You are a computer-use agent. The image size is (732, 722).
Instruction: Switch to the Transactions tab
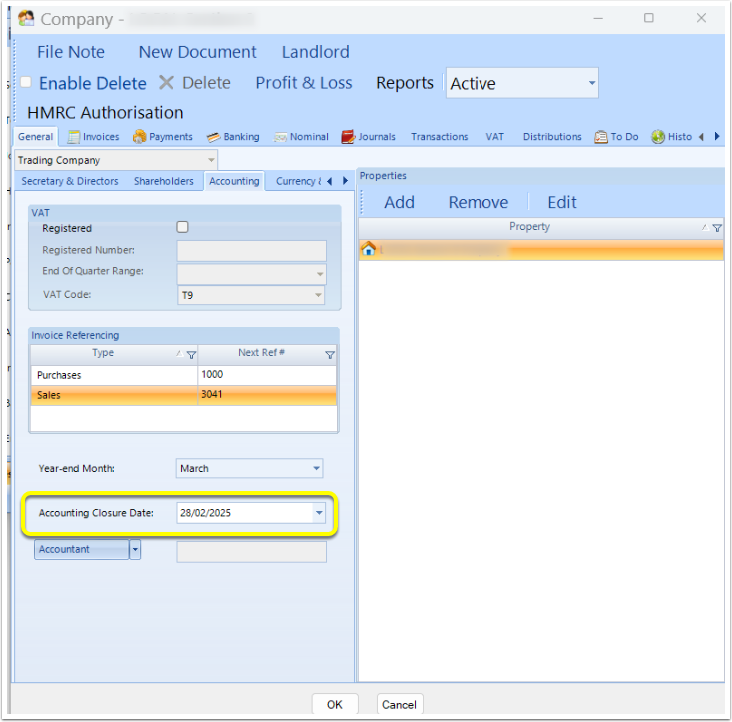click(x=439, y=137)
